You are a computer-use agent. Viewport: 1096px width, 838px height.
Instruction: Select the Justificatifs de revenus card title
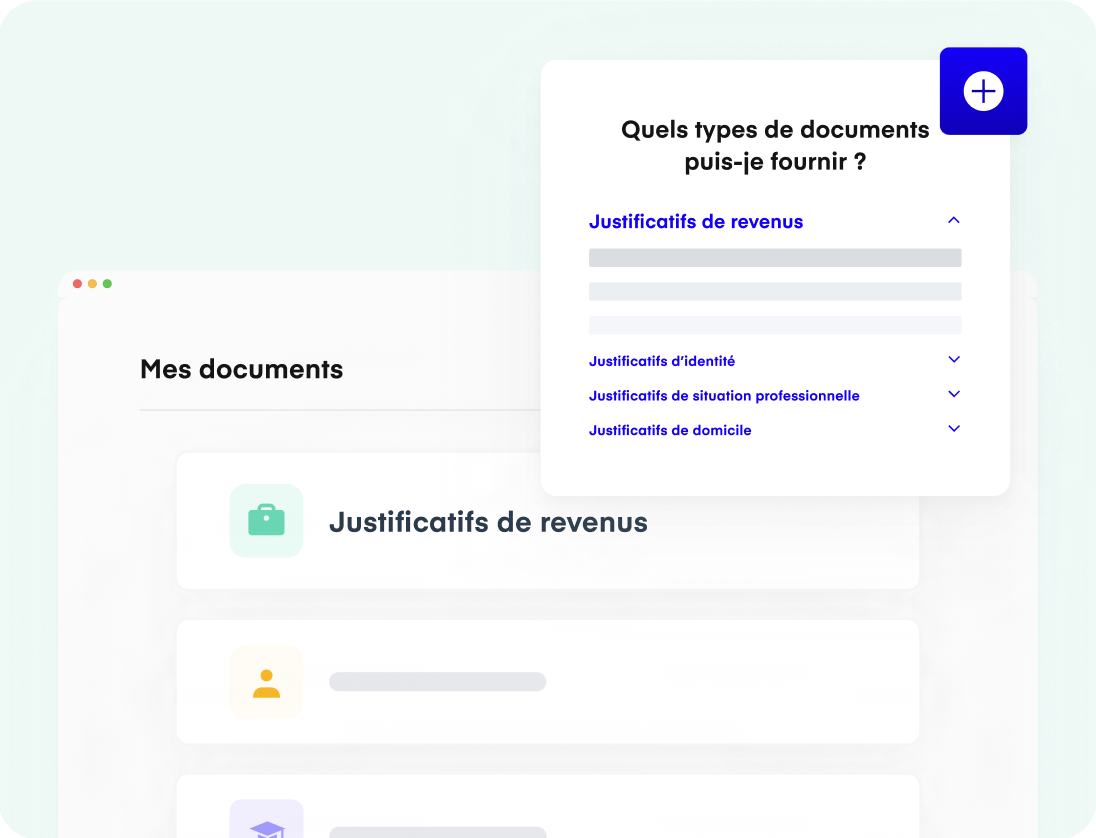coord(489,522)
